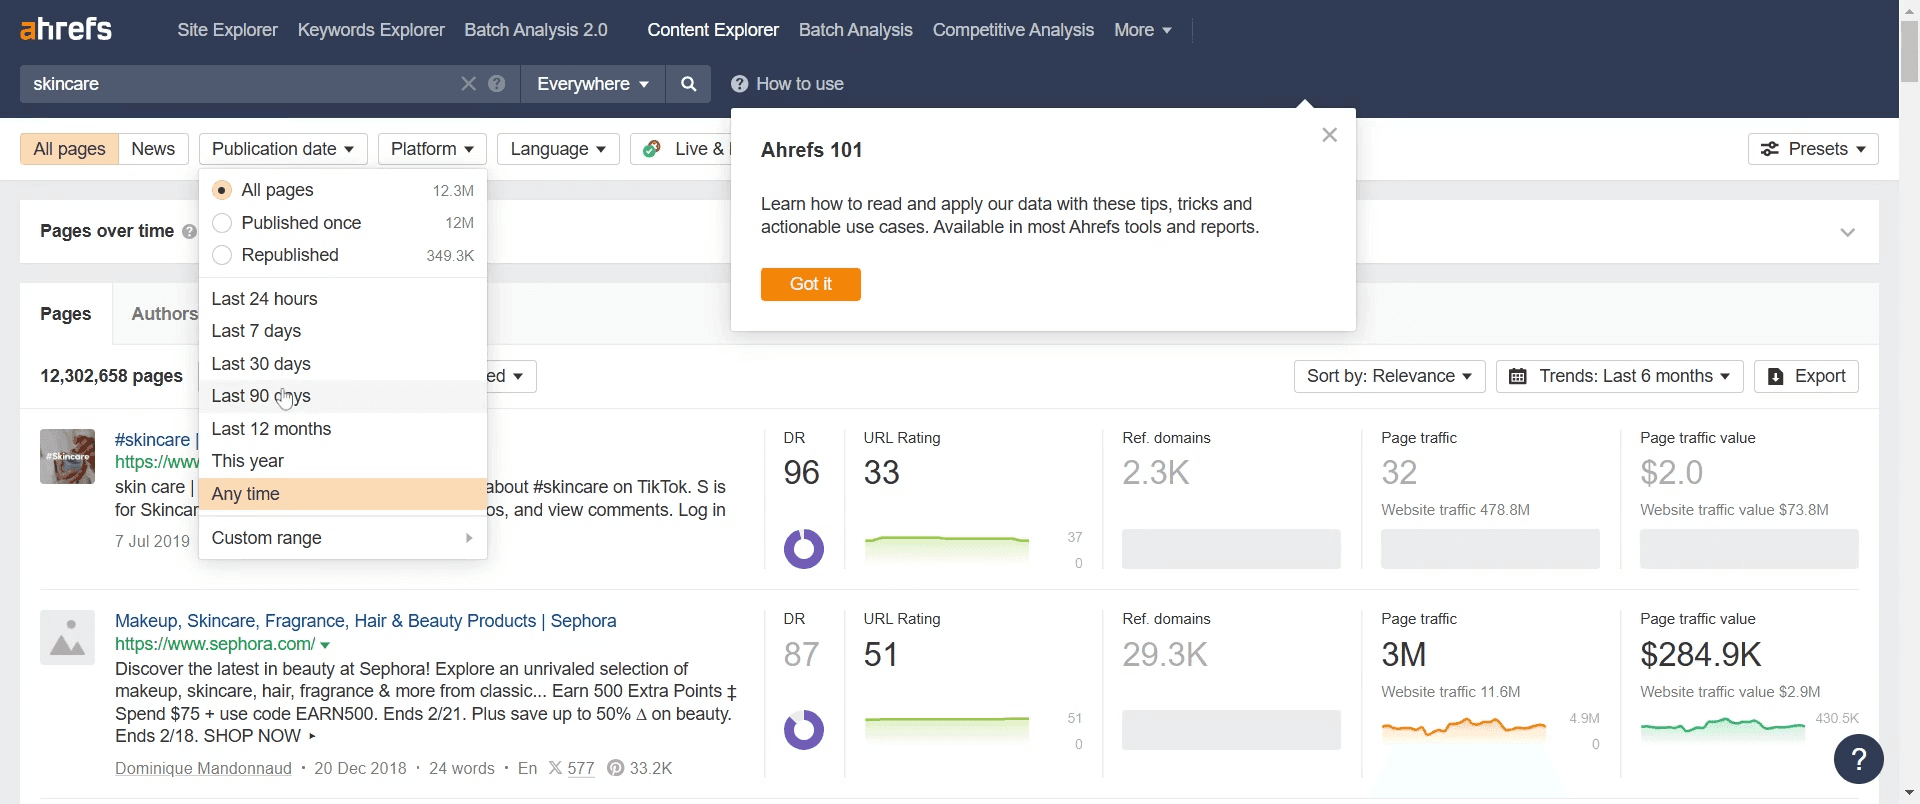Click the Sephora placeholder image thumbnail
The height and width of the screenshot is (804, 1920).
(67, 637)
